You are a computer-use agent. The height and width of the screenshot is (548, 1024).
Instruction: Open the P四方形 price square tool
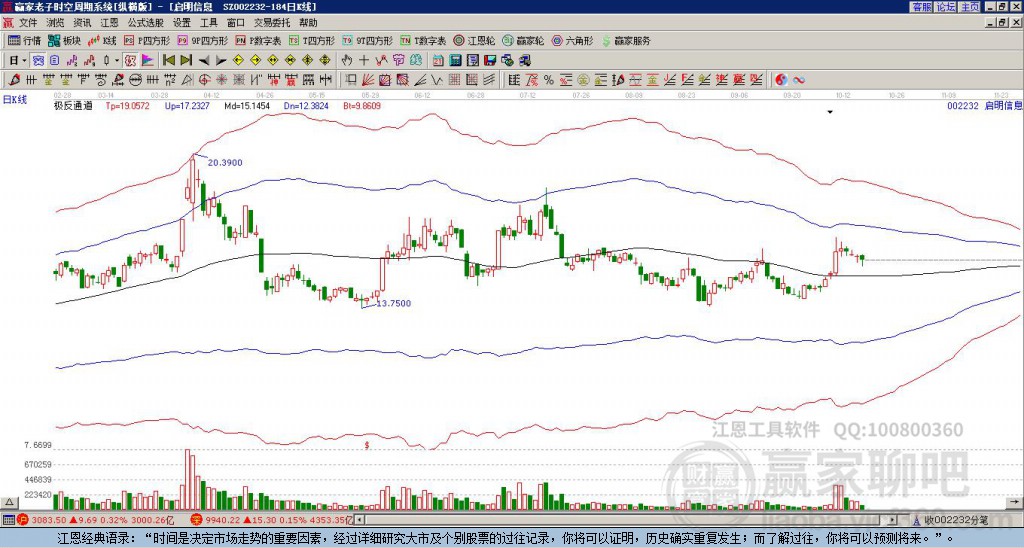[x=147, y=40]
